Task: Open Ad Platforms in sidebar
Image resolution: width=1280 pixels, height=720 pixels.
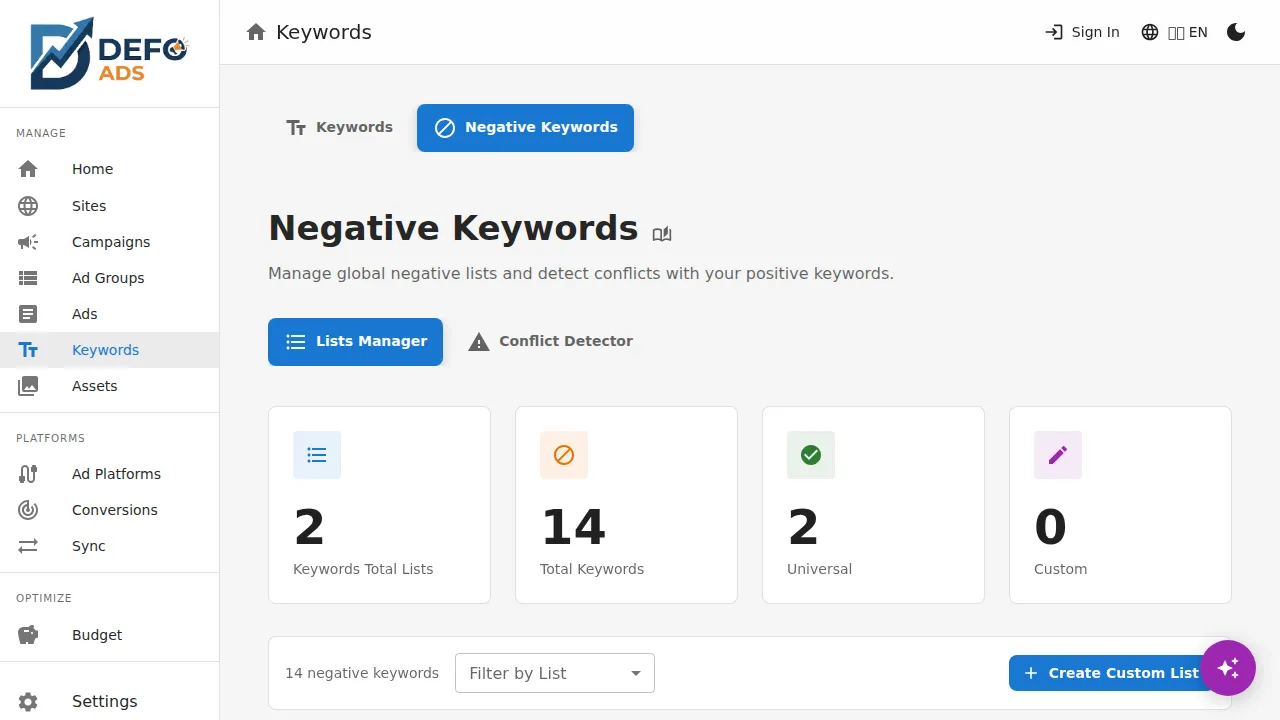Action: (x=109, y=474)
